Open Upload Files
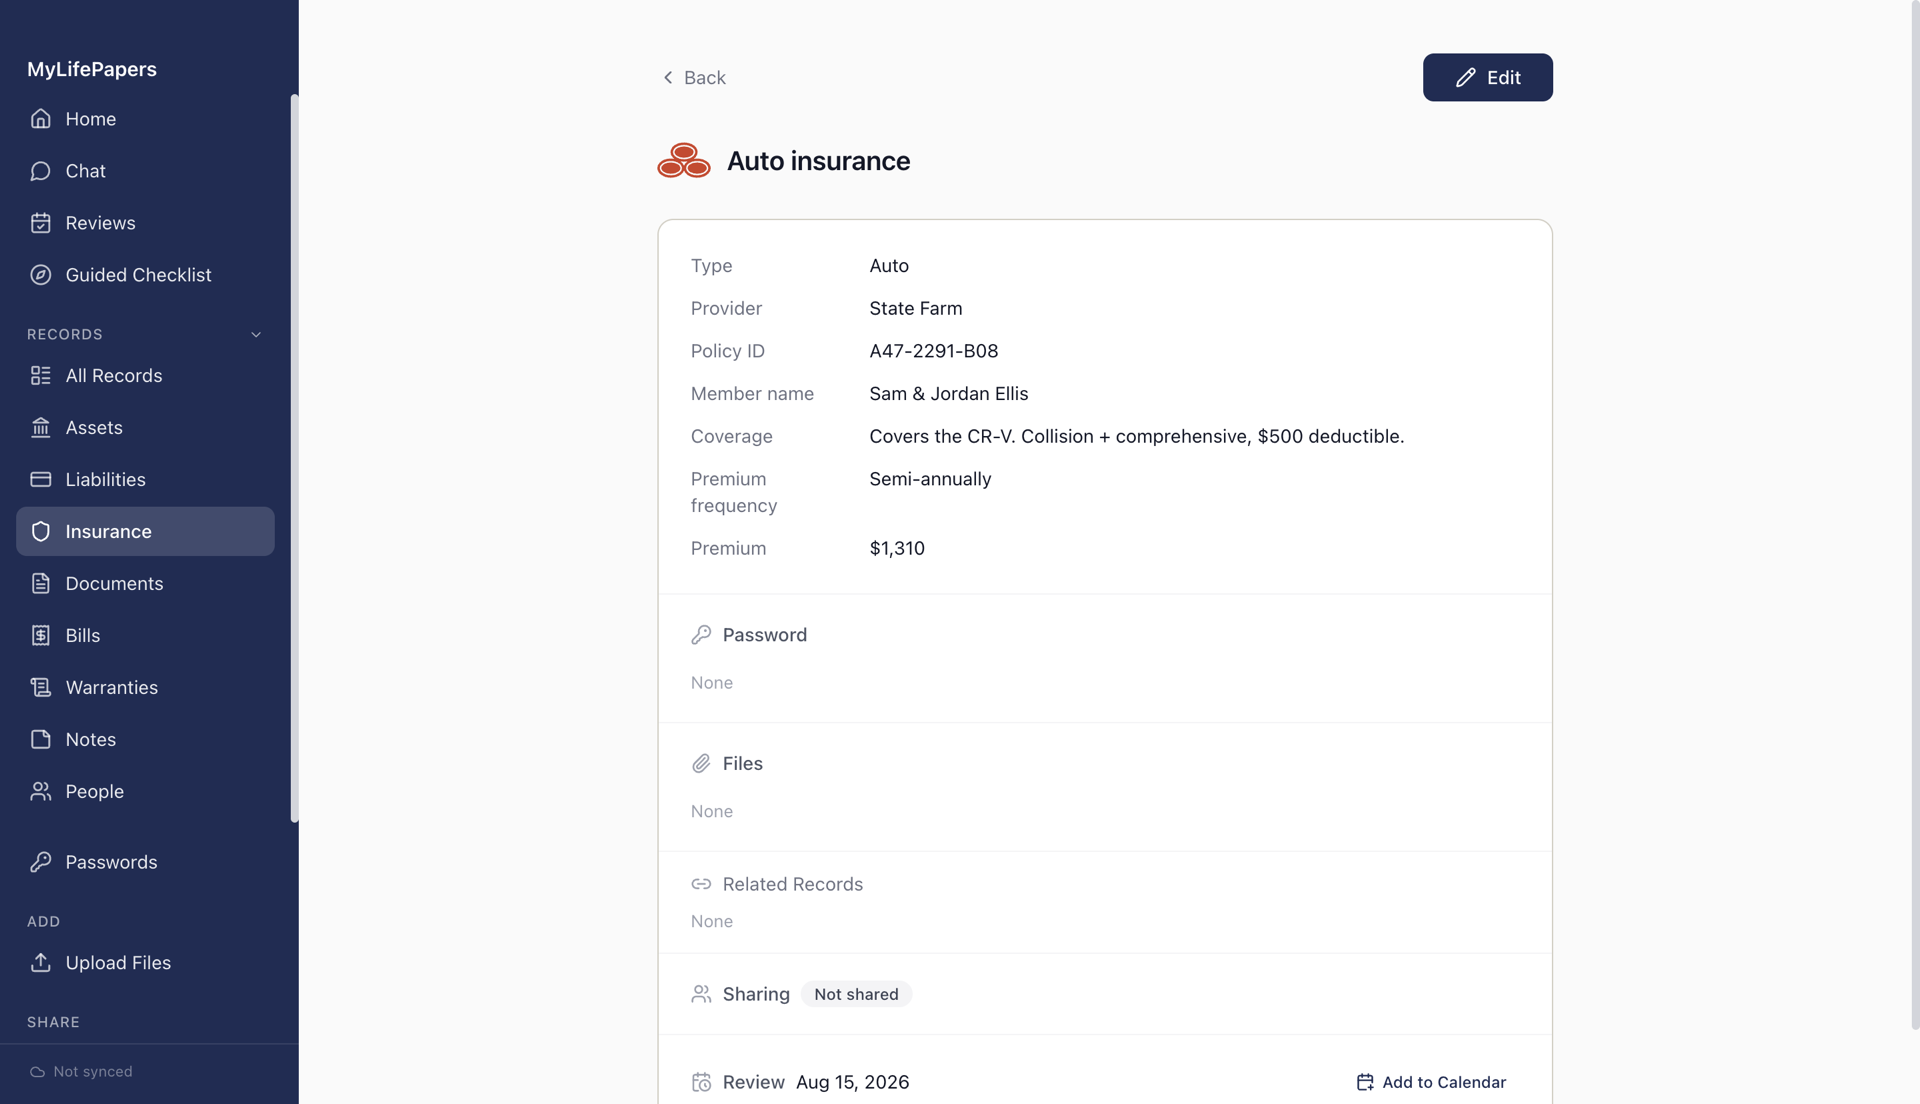The height and width of the screenshot is (1104, 1920). point(145,963)
